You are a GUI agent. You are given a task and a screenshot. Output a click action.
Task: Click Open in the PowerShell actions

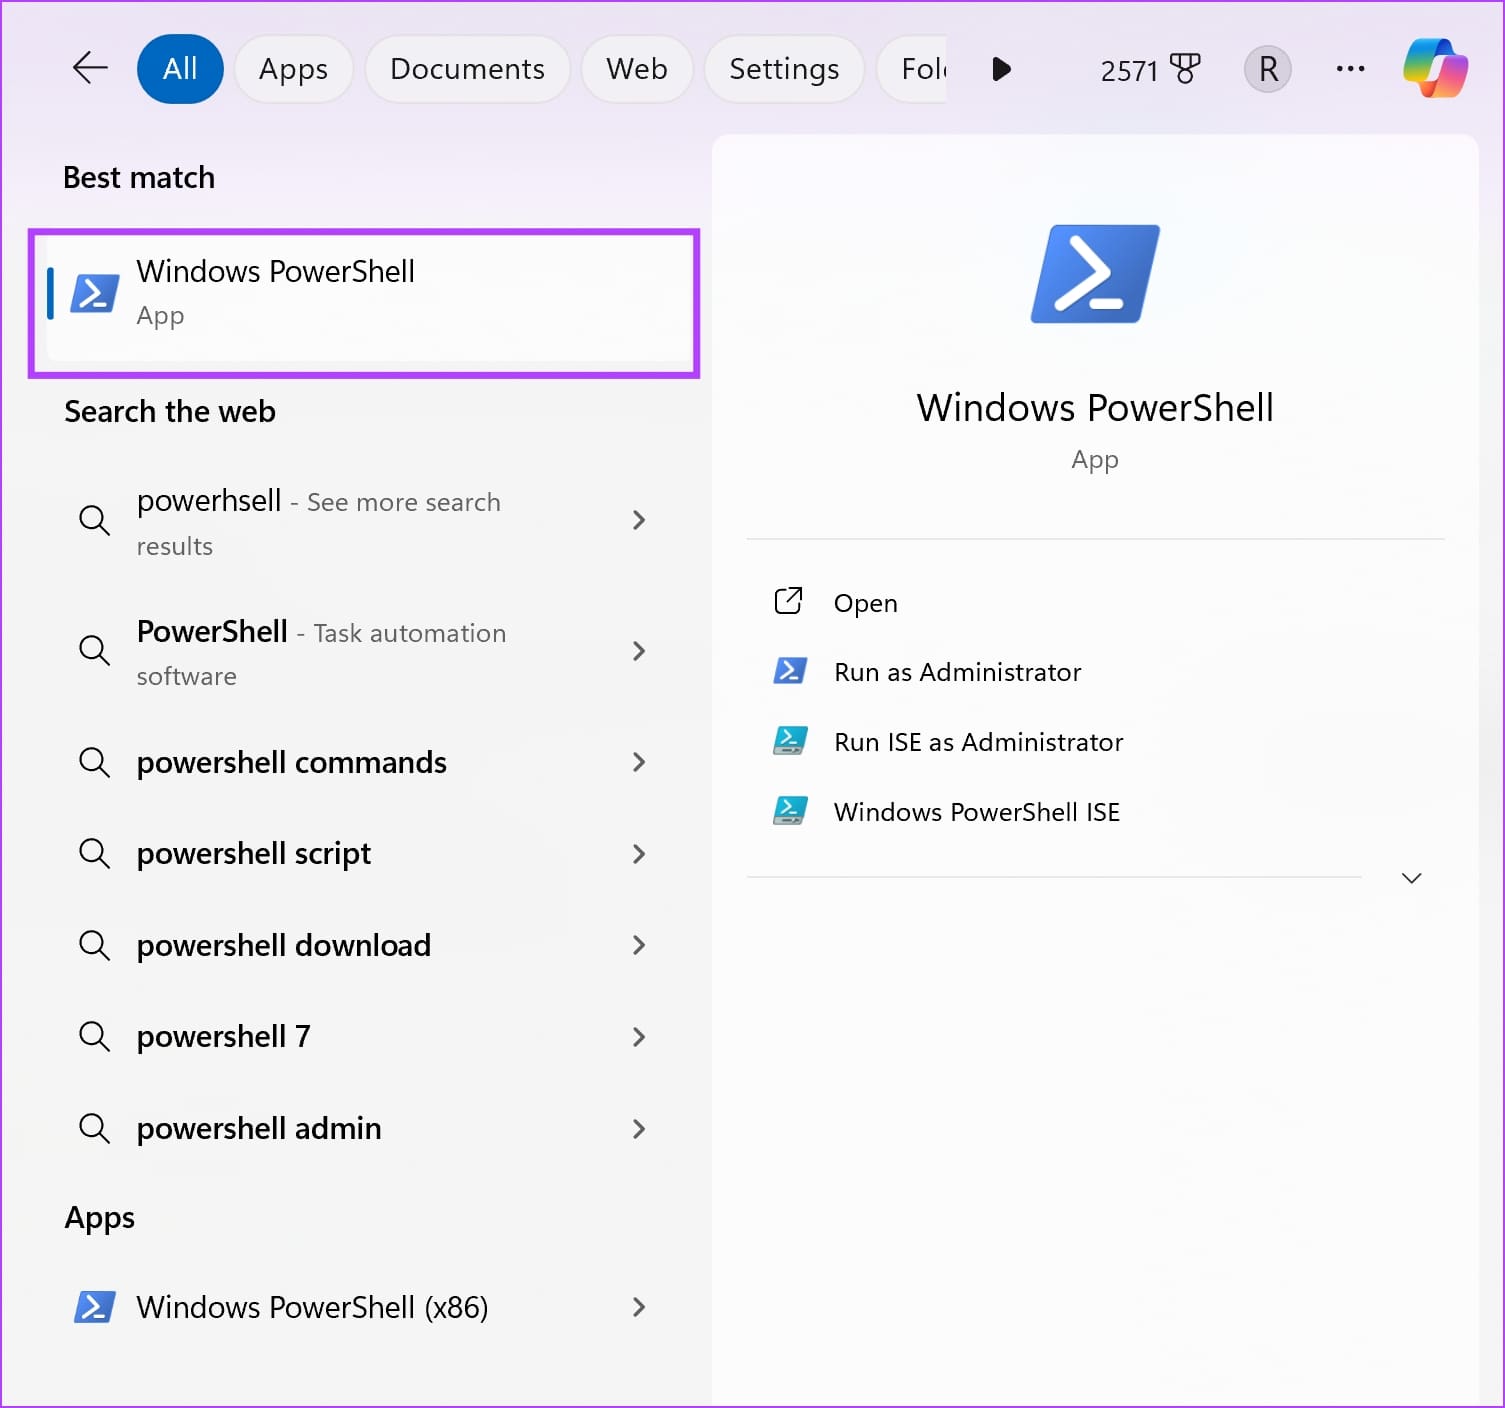point(865,603)
